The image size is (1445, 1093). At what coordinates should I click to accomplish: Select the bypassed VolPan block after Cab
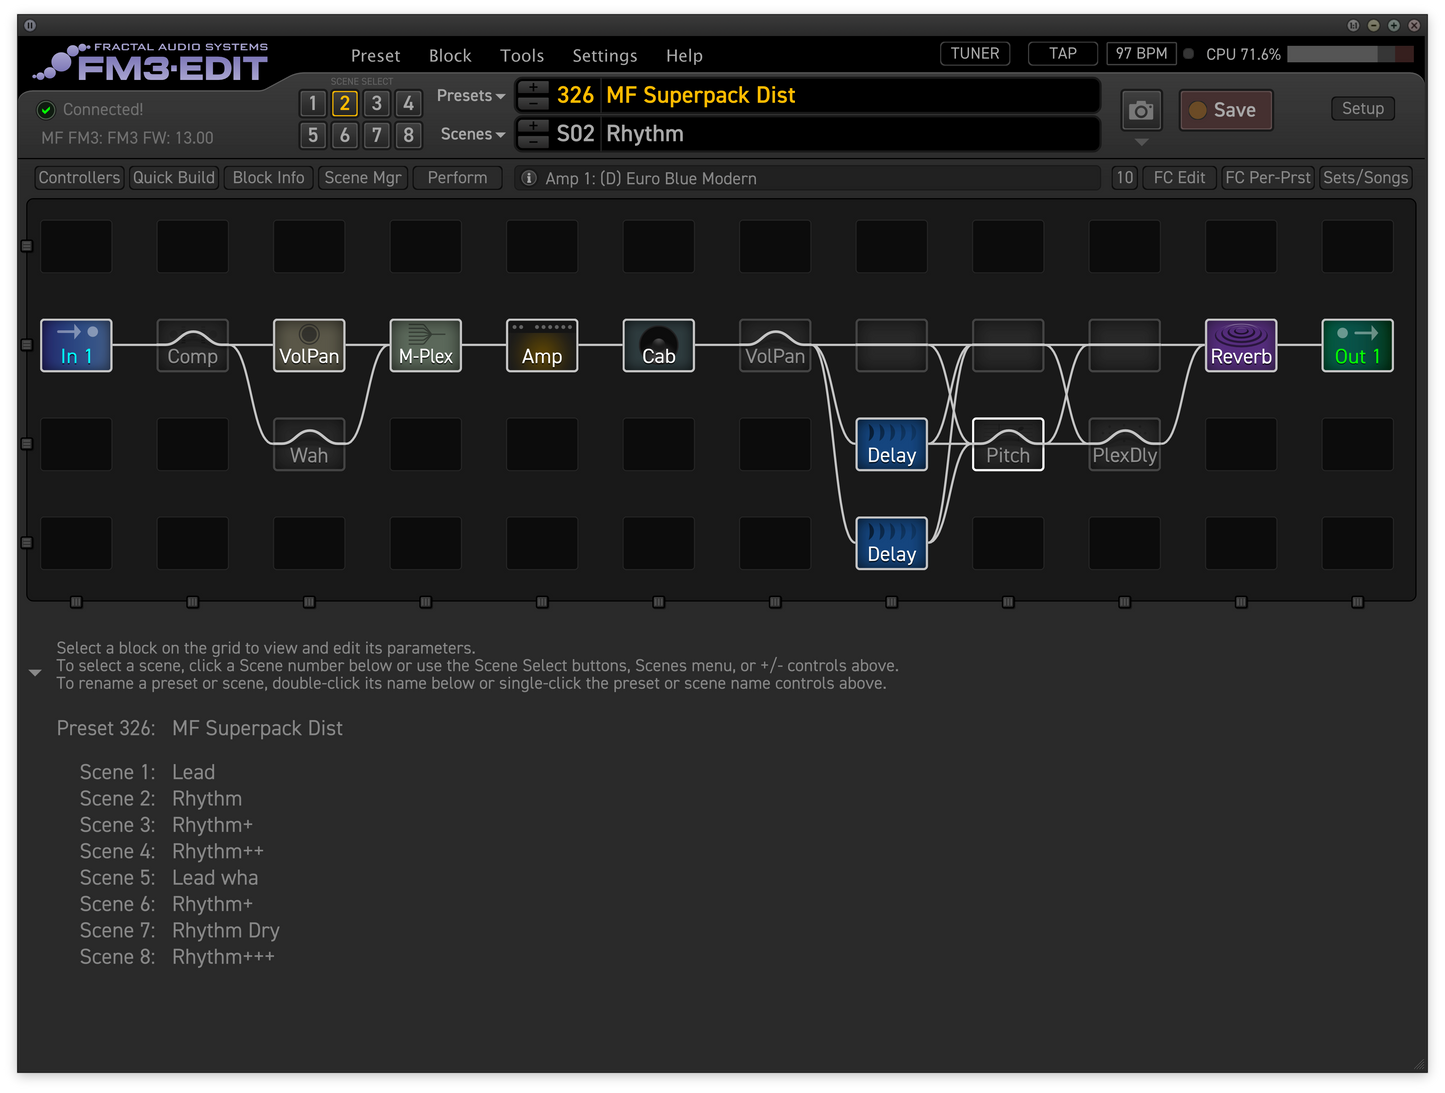775,345
